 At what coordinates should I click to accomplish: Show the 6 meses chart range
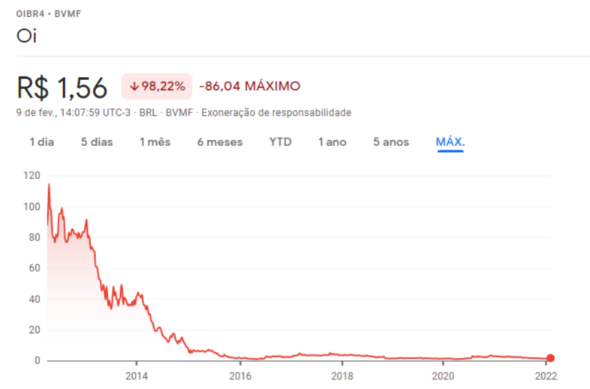[x=220, y=142]
